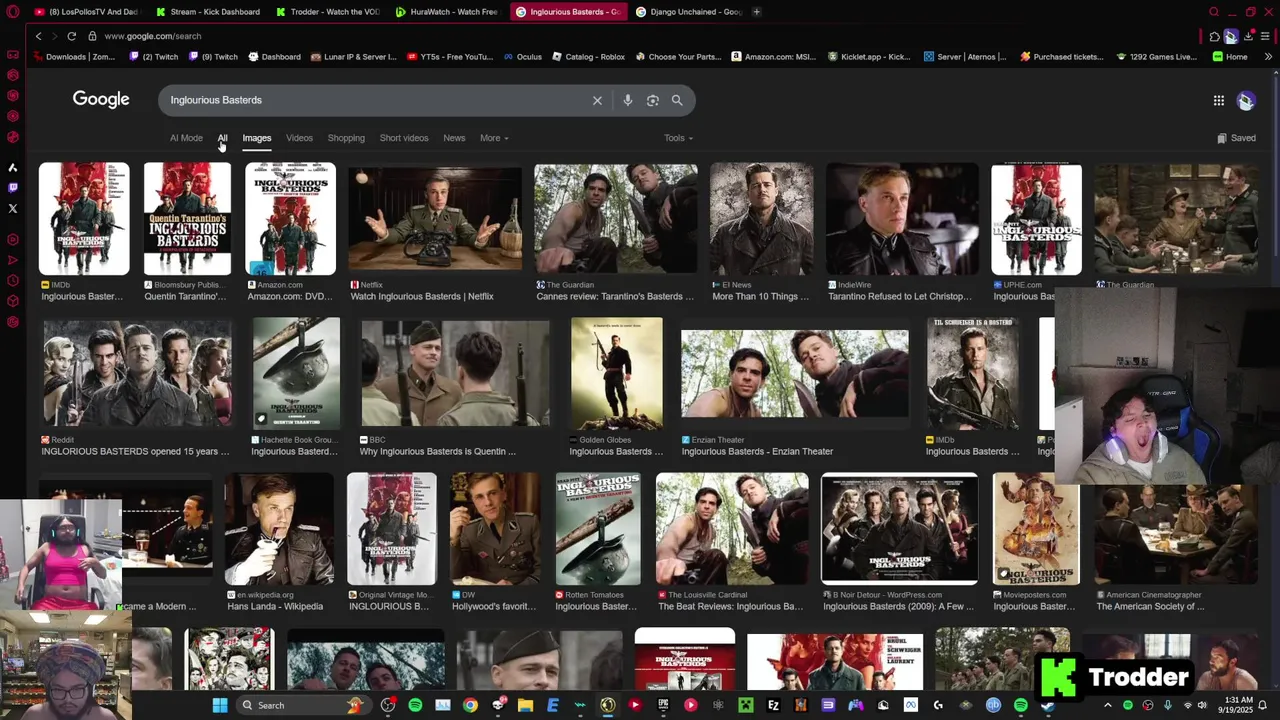
Task: Switch to Django Unchained browser tab
Action: 688,12
